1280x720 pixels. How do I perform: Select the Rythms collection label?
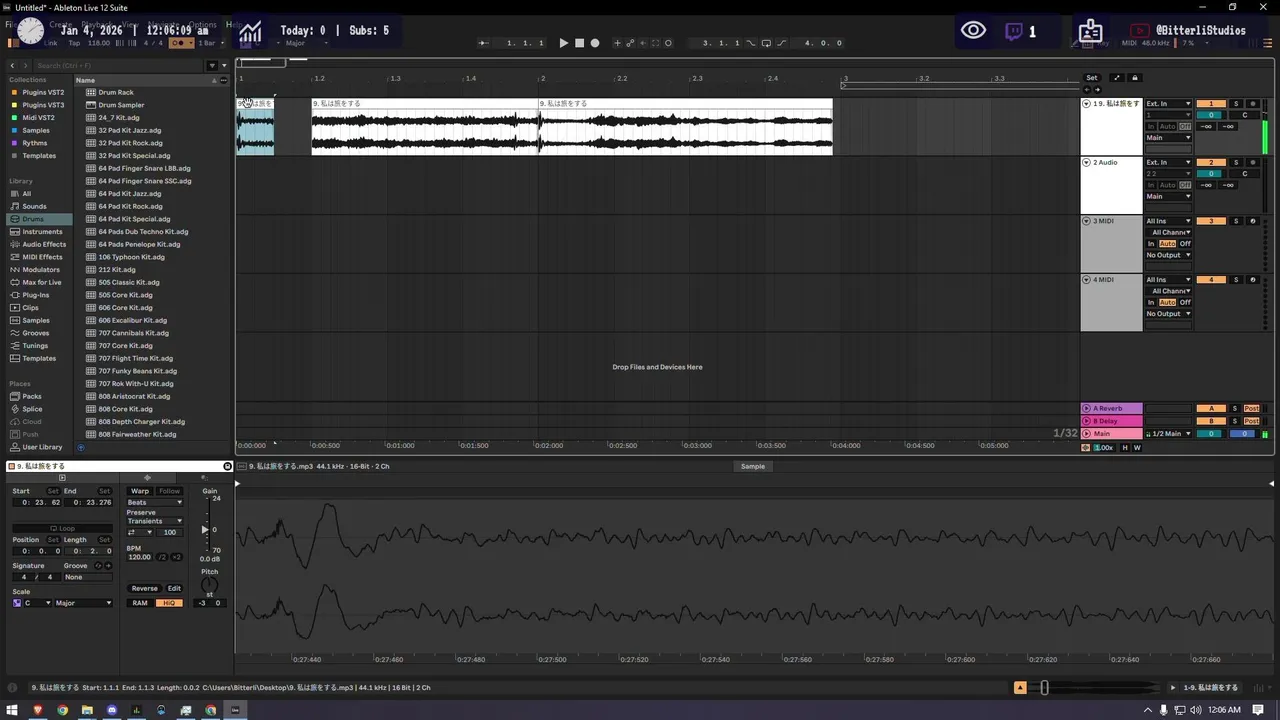coord(34,143)
